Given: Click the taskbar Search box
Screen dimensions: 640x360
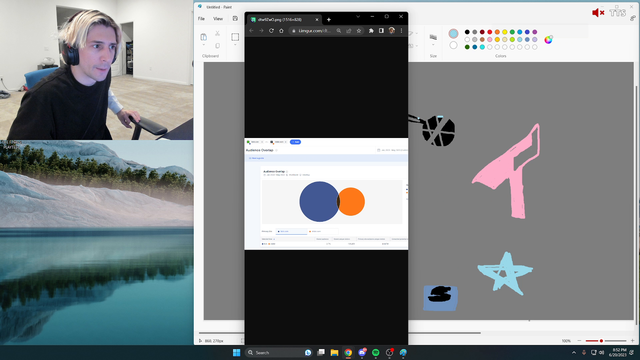Looking at the screenshot, I should (x=279, y=352).
